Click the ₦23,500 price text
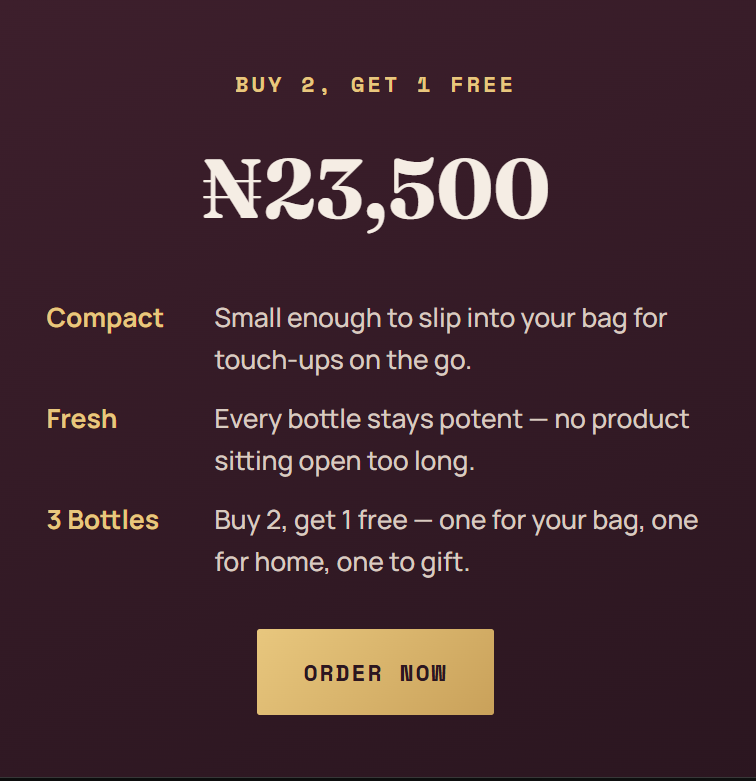This screenshot has width=756, height=781. click(376, 192)
